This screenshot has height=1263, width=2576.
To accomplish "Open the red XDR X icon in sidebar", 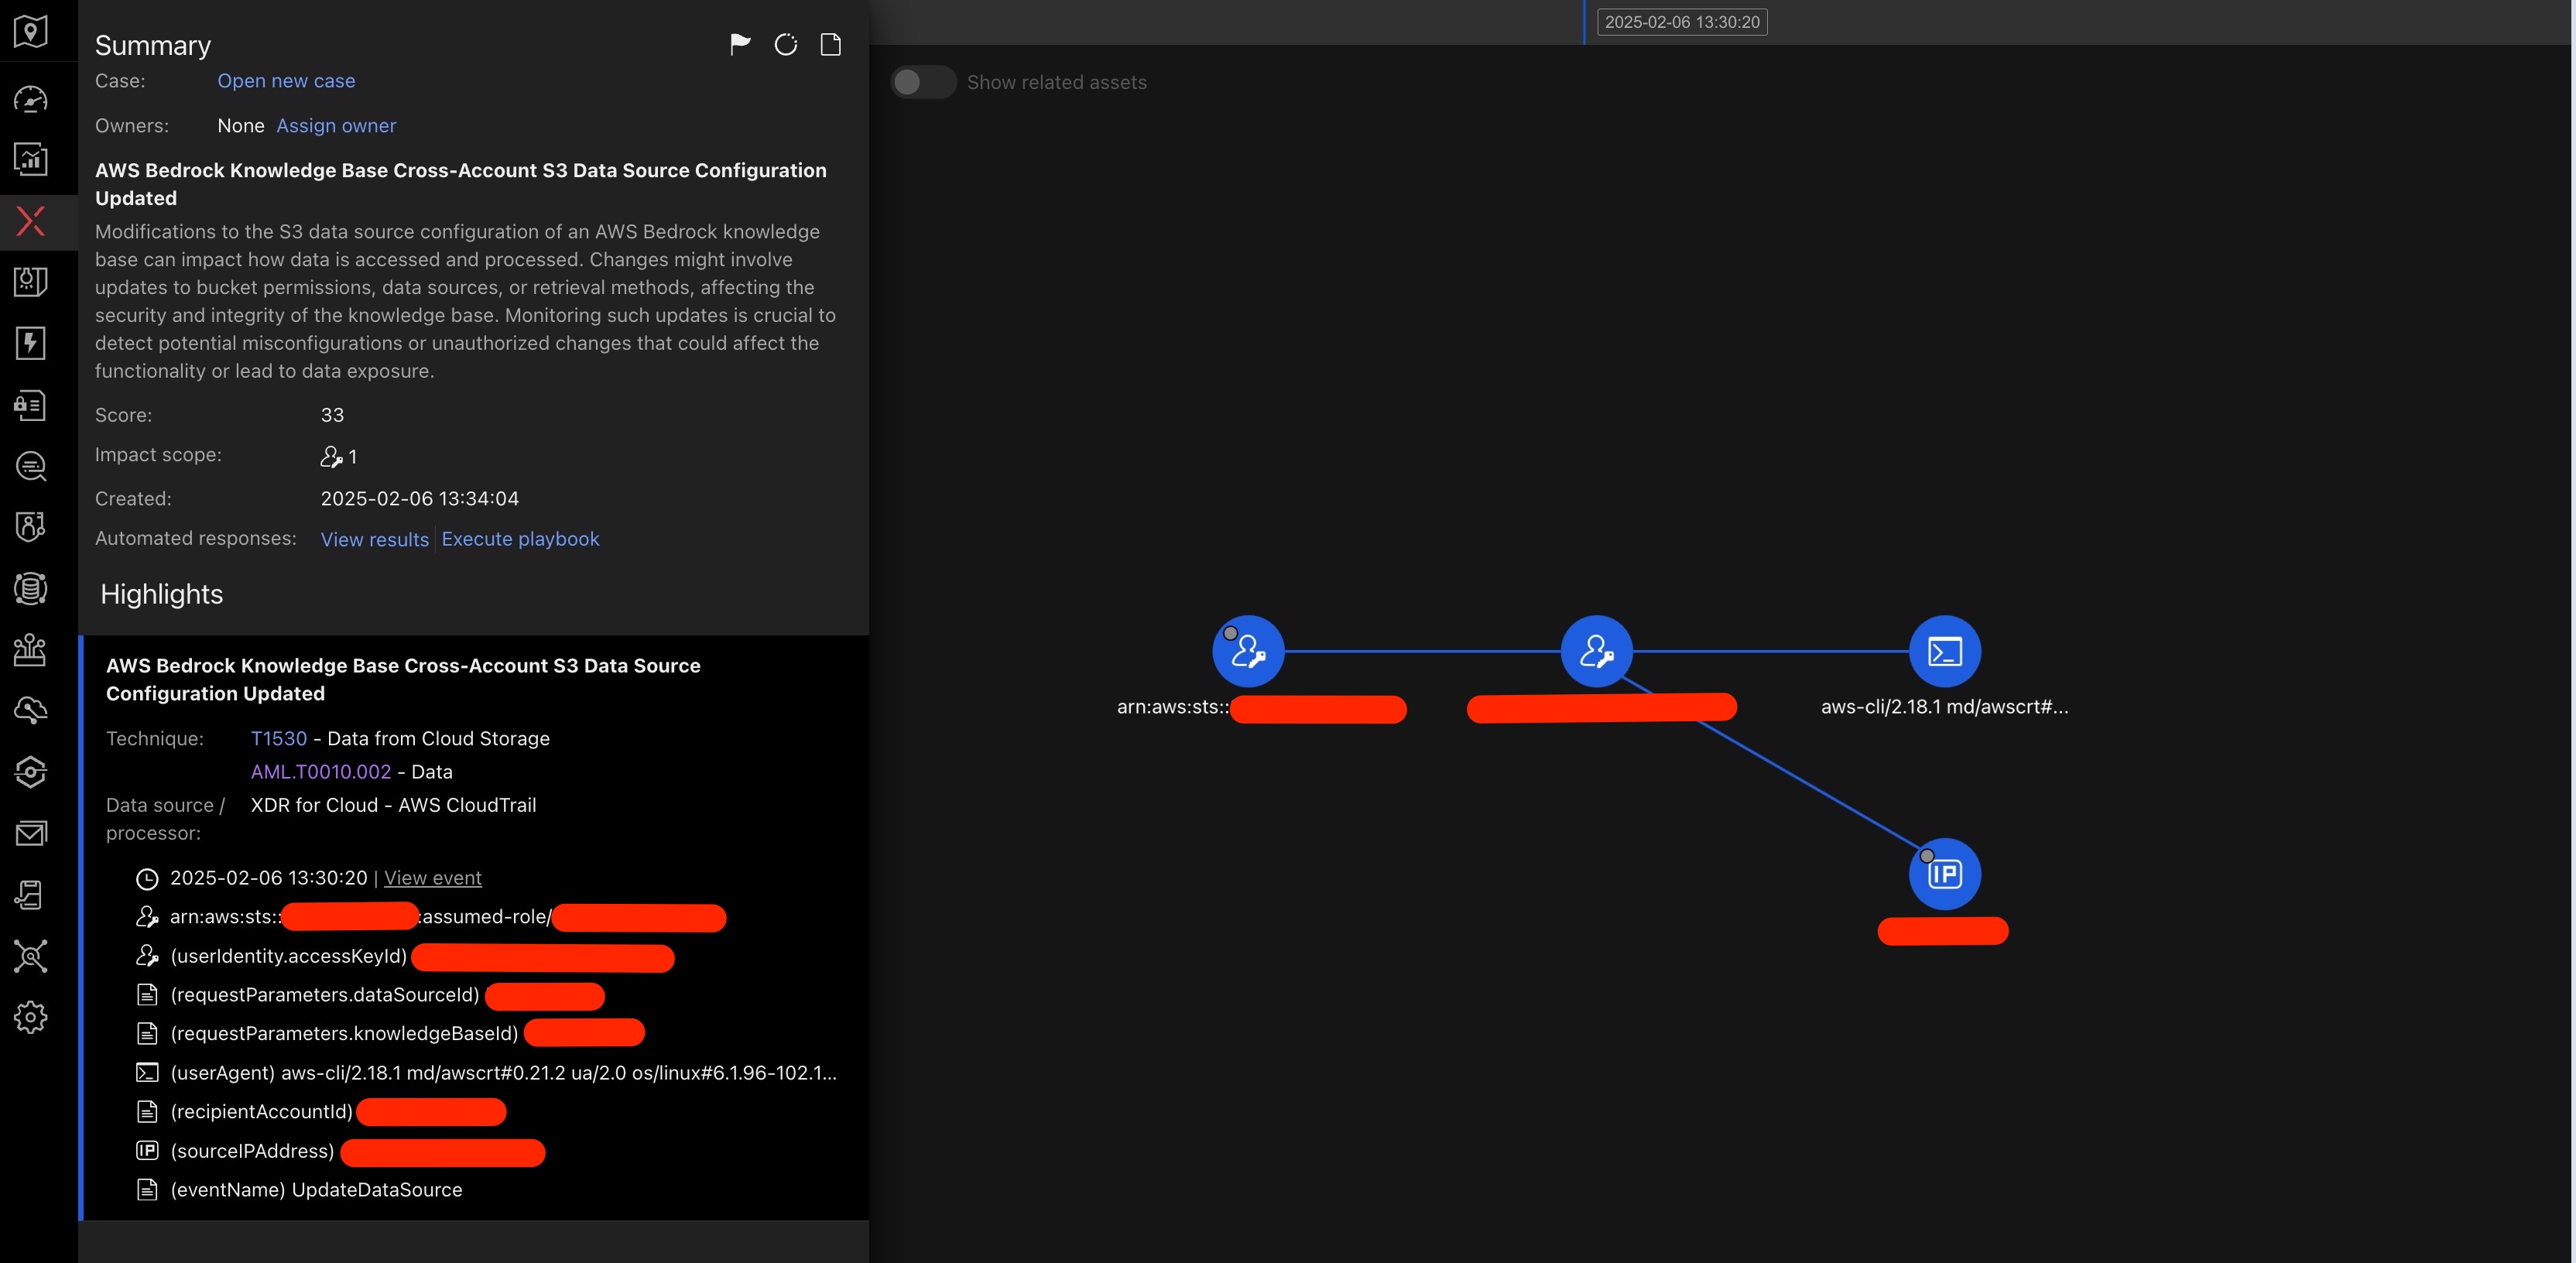I will (x=31, y=221).
